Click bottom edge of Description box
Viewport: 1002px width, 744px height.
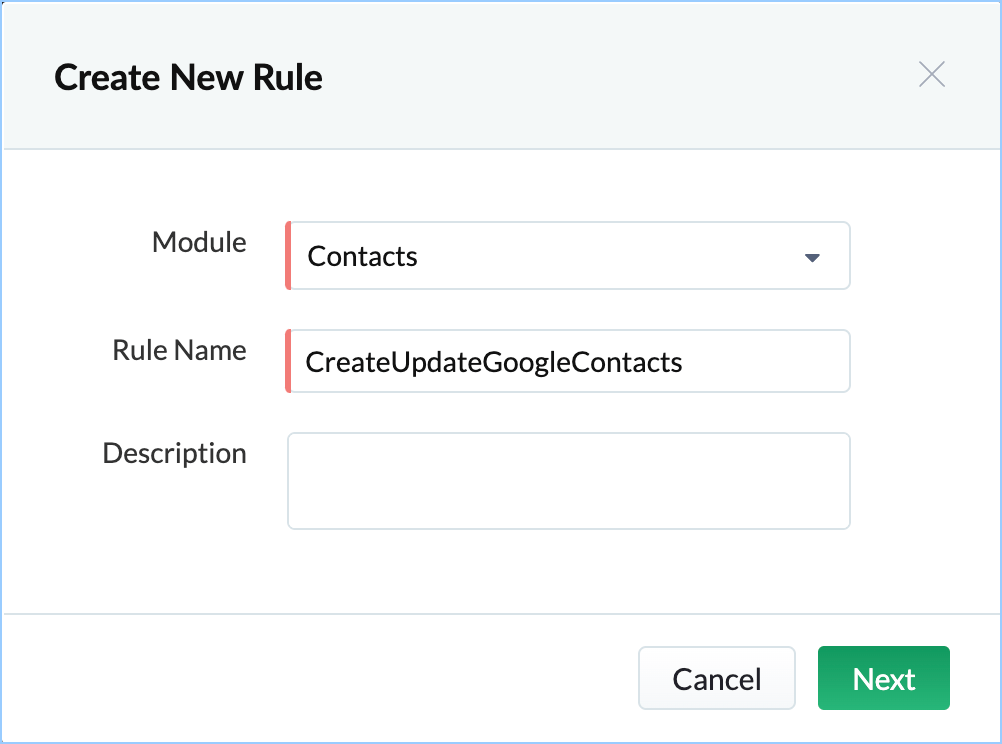pos(568,527)
